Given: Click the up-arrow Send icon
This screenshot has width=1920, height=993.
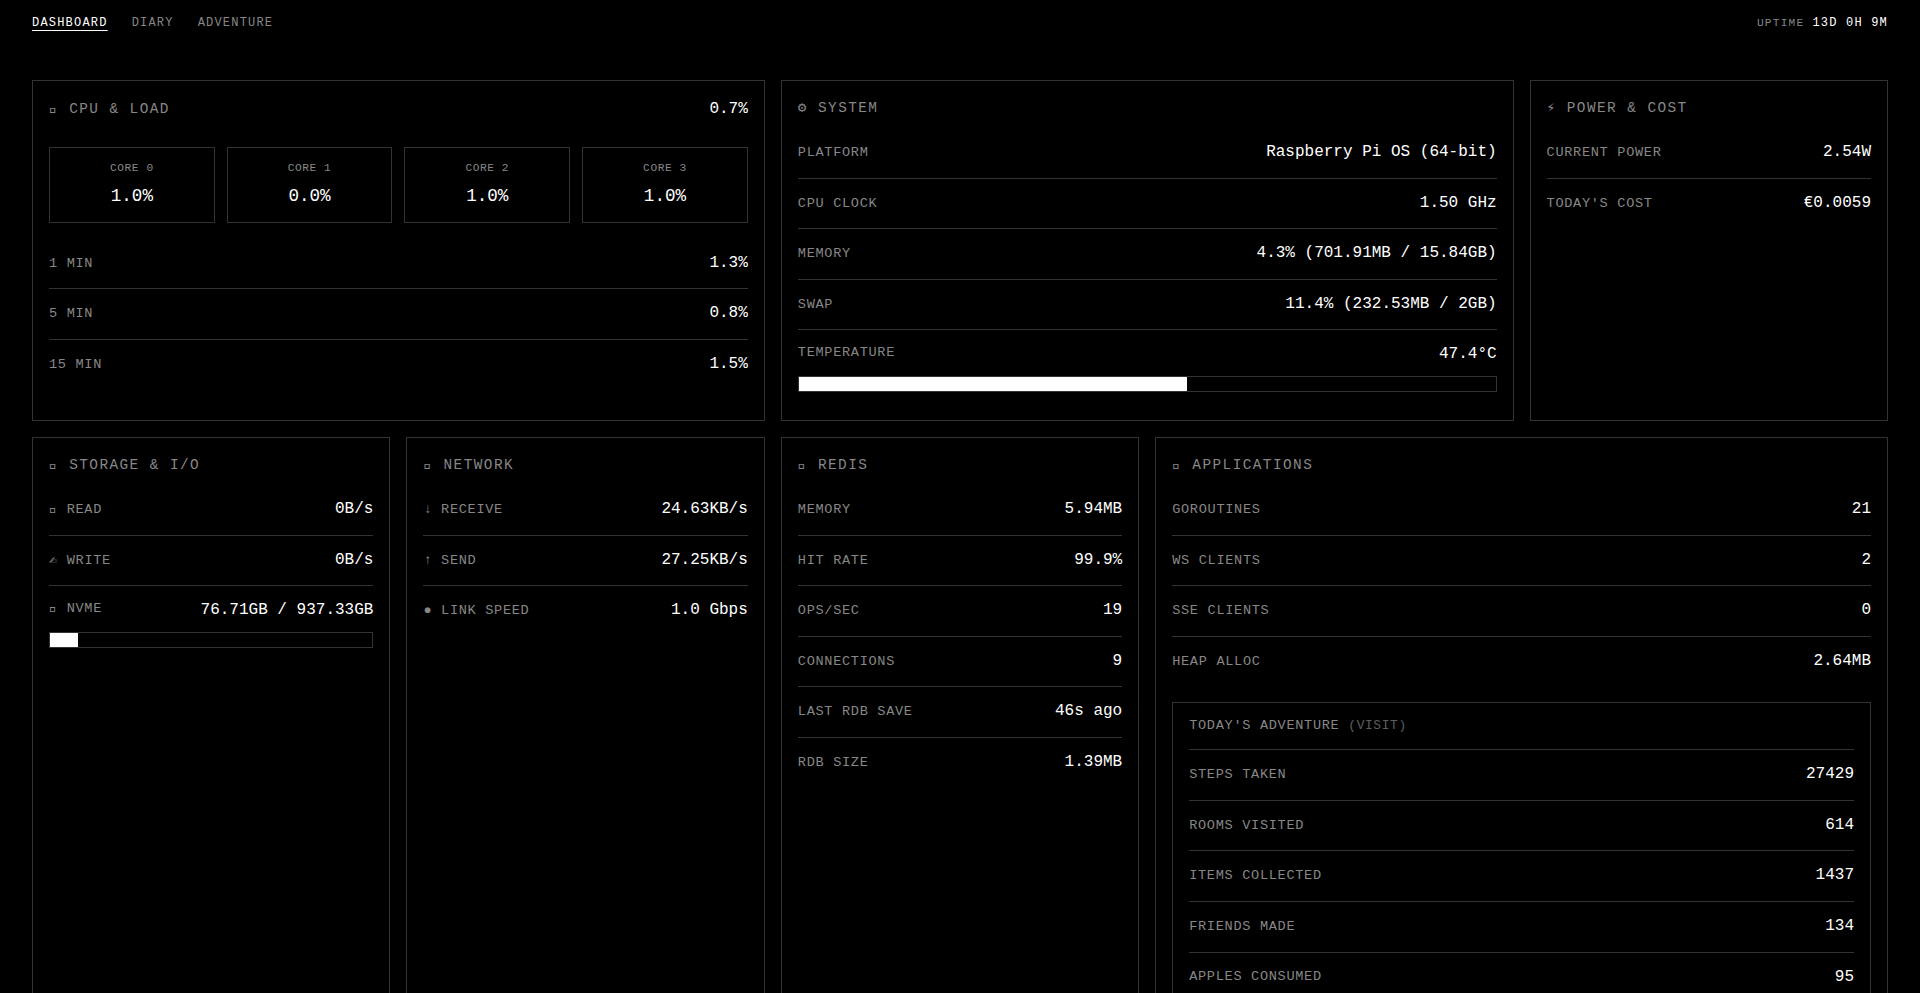Looking at the screenshot, I should click(428, 560).
